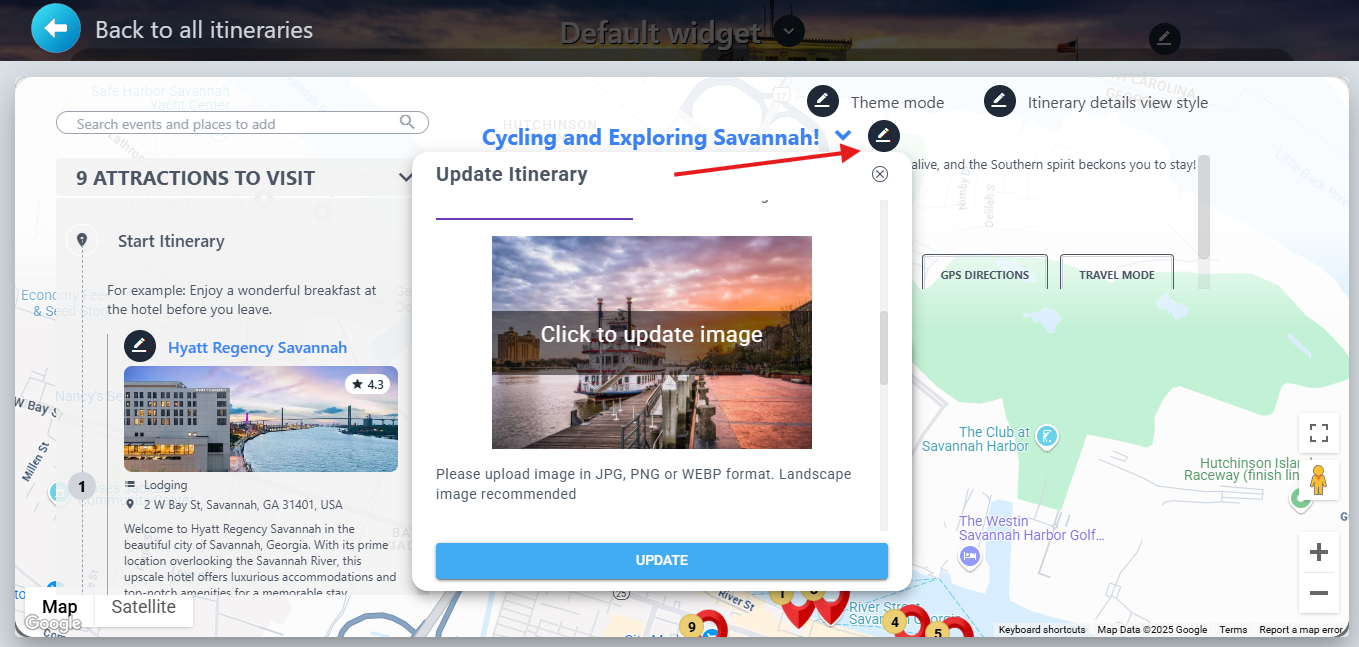
Task: Zoom out on the map
Action: pos(1319,593)
